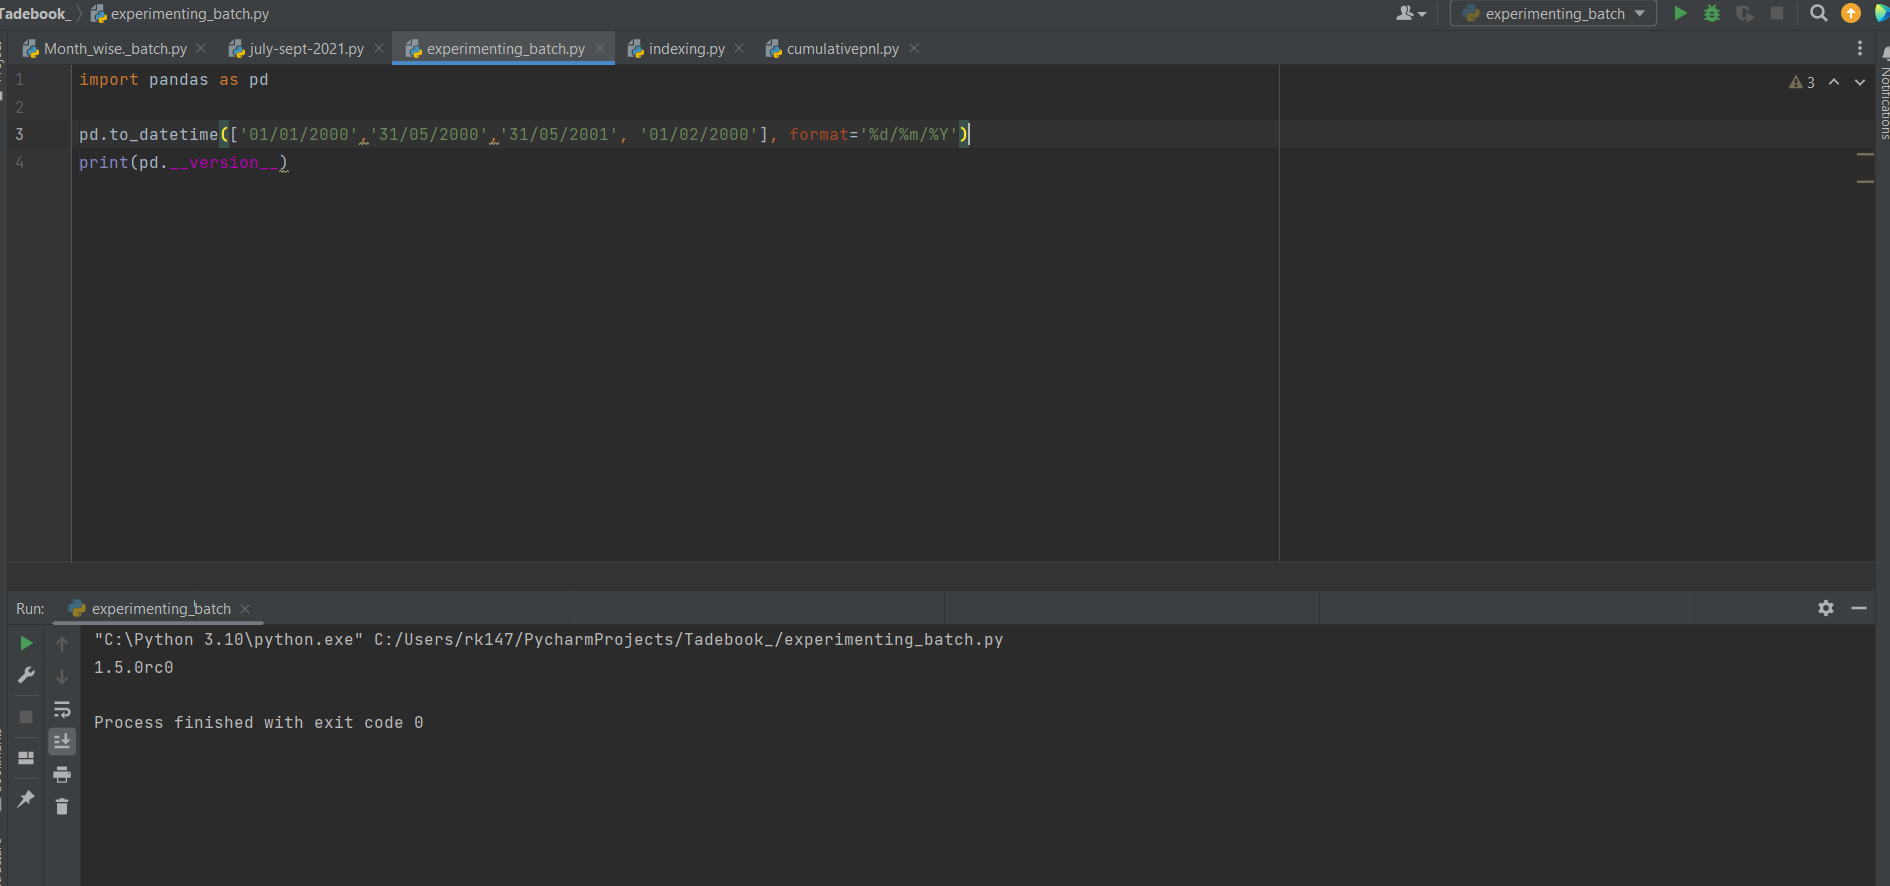The width and height of the screenshot is (1890, 886).
Task: Rerun experimenting_batch in the Run panel
Action: point(27,643)
